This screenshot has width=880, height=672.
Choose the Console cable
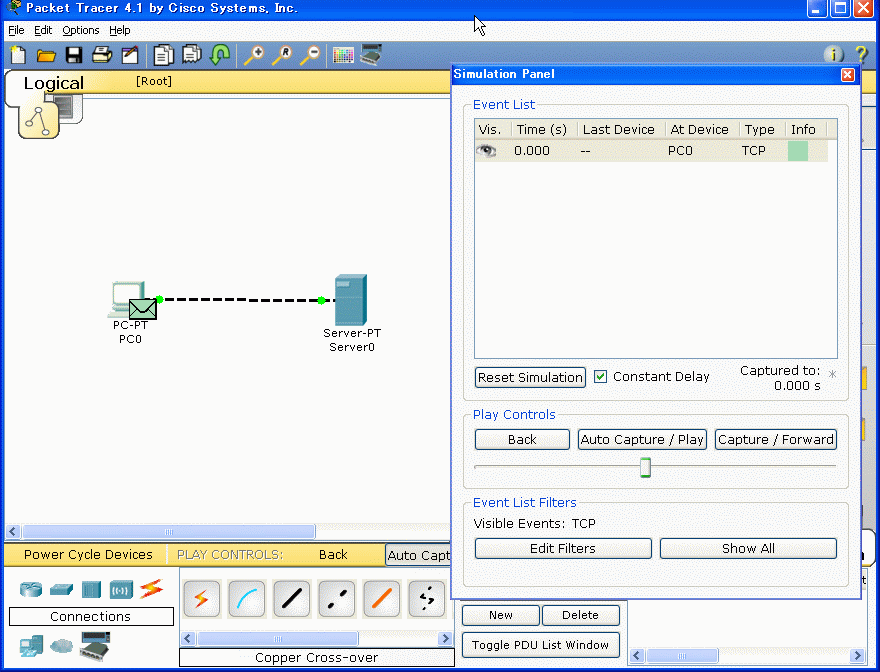pyautogui.click(x=247, y=598)
